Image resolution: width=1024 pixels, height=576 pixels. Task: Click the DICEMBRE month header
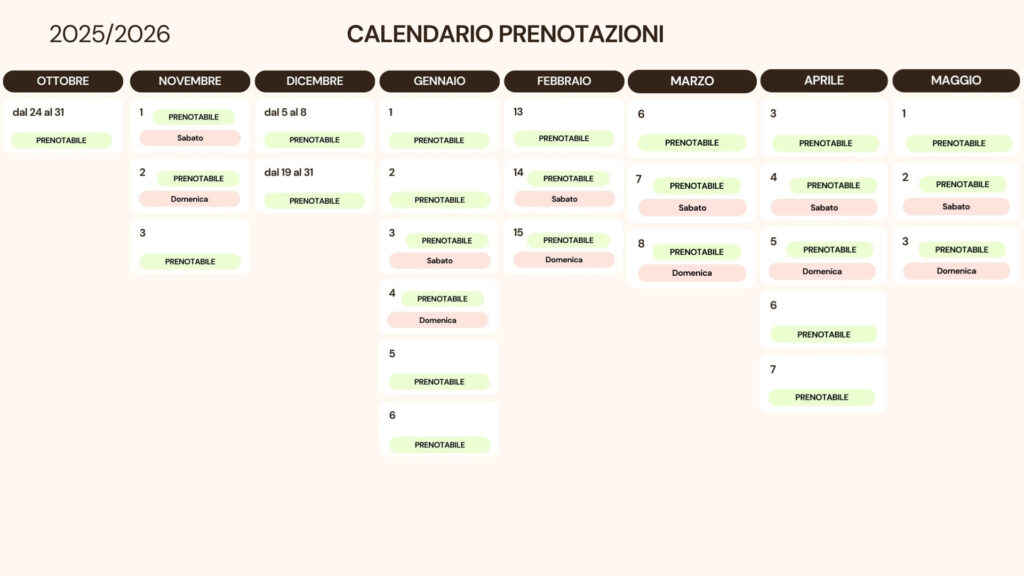click(x=315, y=81)
